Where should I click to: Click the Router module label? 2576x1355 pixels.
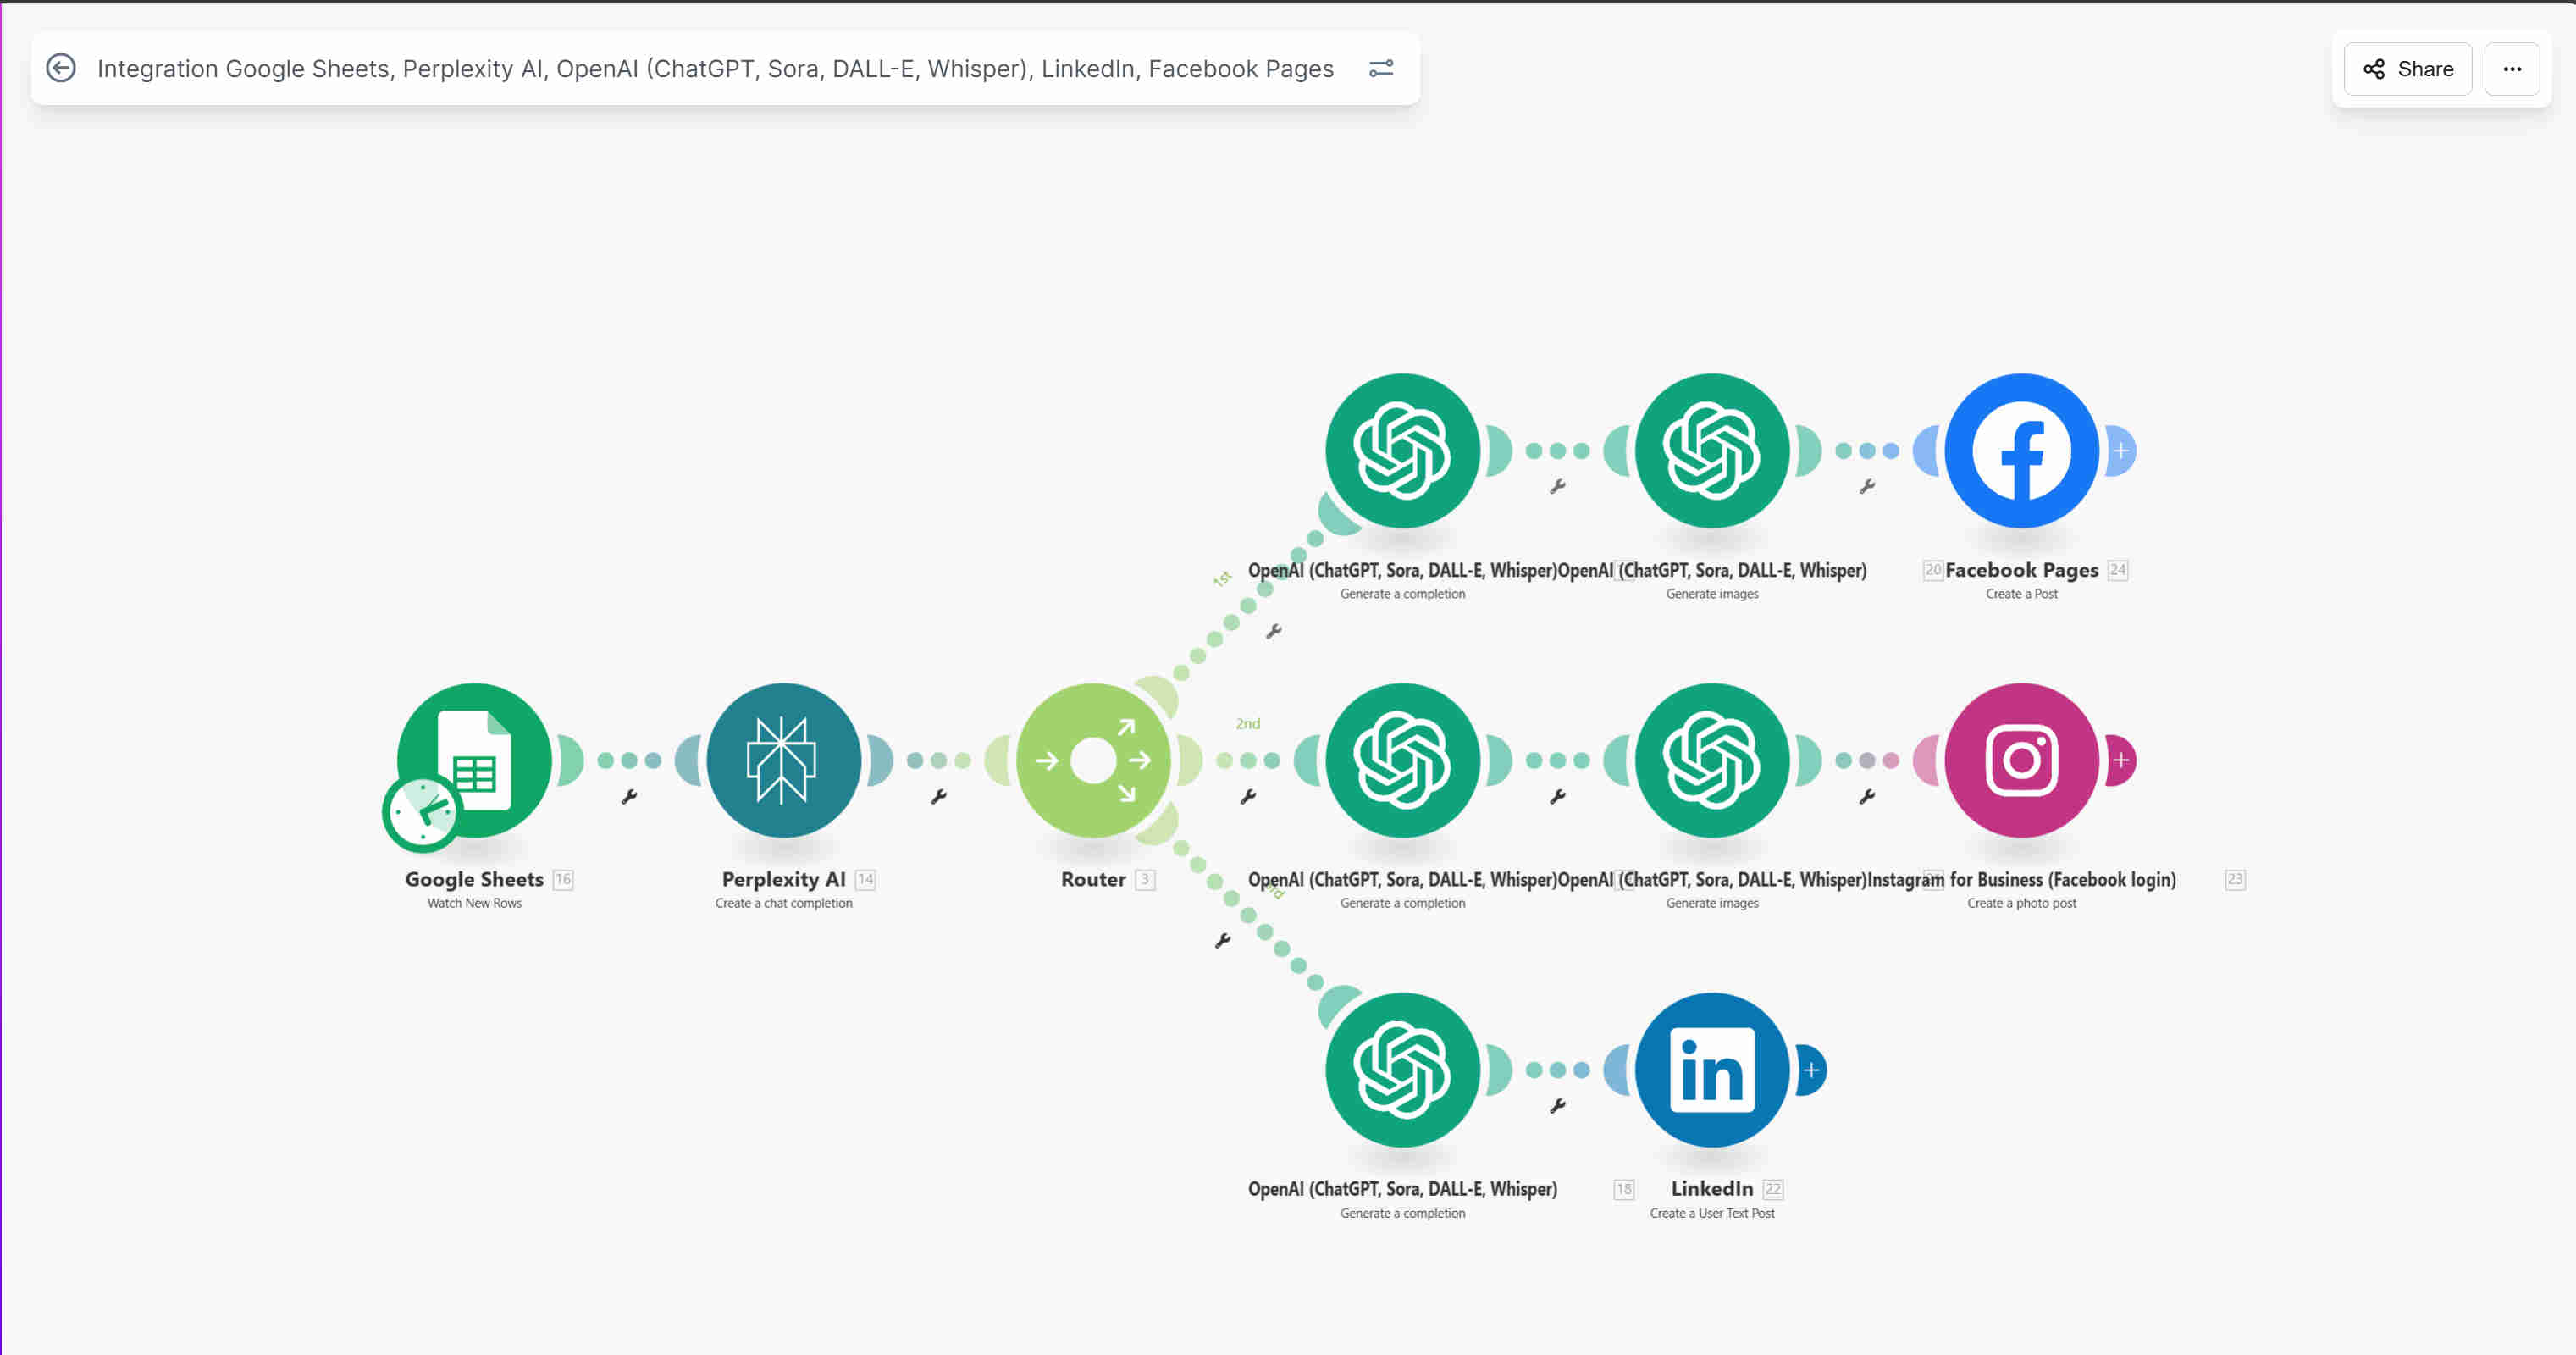[1093, 879]
